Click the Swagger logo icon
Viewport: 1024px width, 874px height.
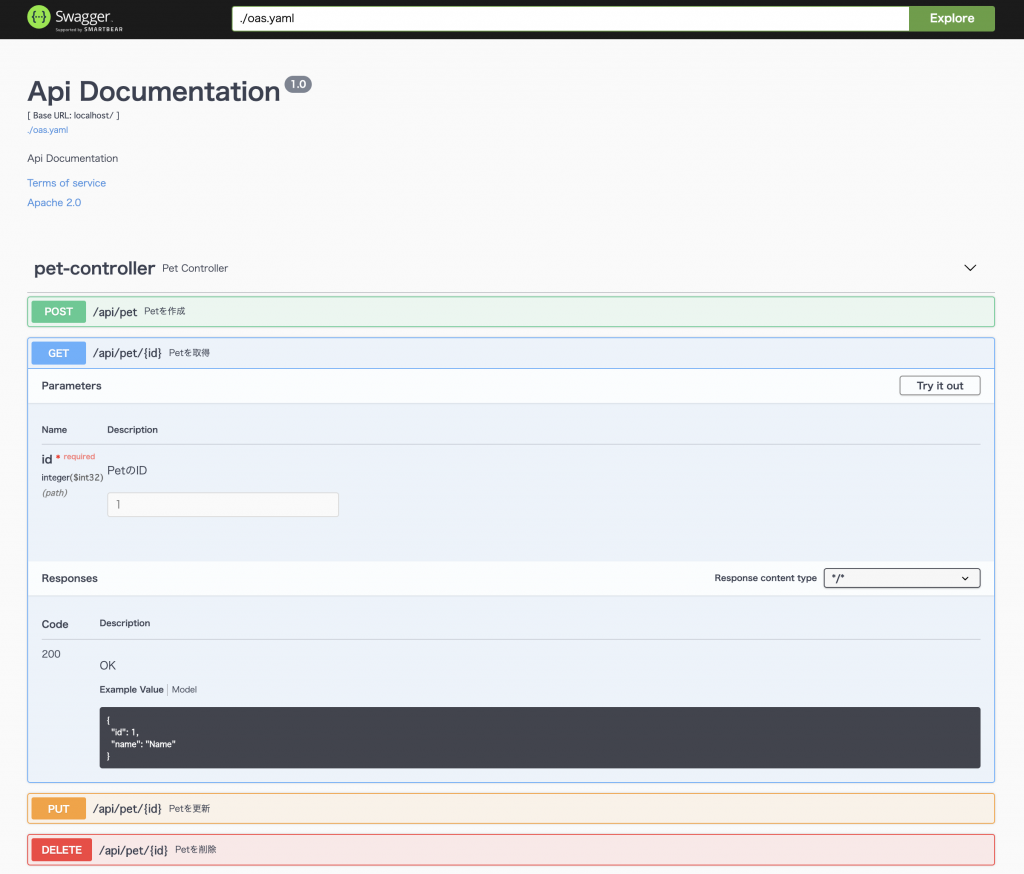(x=38, y=18)
